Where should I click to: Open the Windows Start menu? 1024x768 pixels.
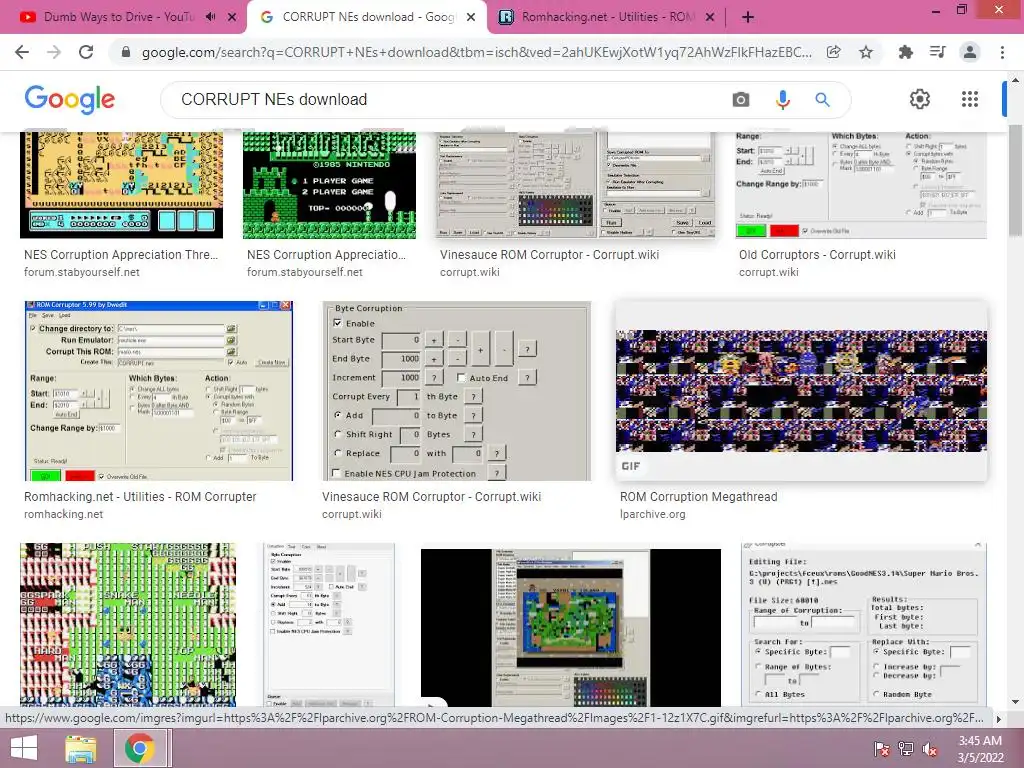(24, 748)
